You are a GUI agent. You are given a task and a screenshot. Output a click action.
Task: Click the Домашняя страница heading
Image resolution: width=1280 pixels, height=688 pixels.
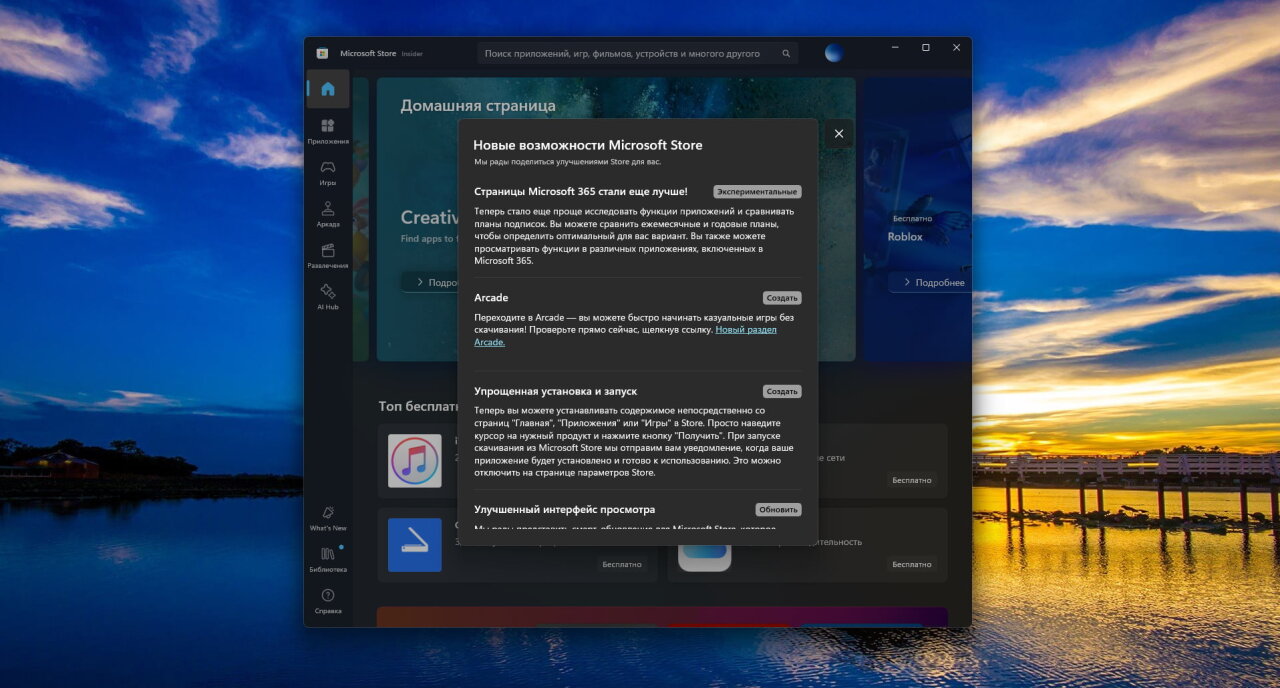(478, 105)
